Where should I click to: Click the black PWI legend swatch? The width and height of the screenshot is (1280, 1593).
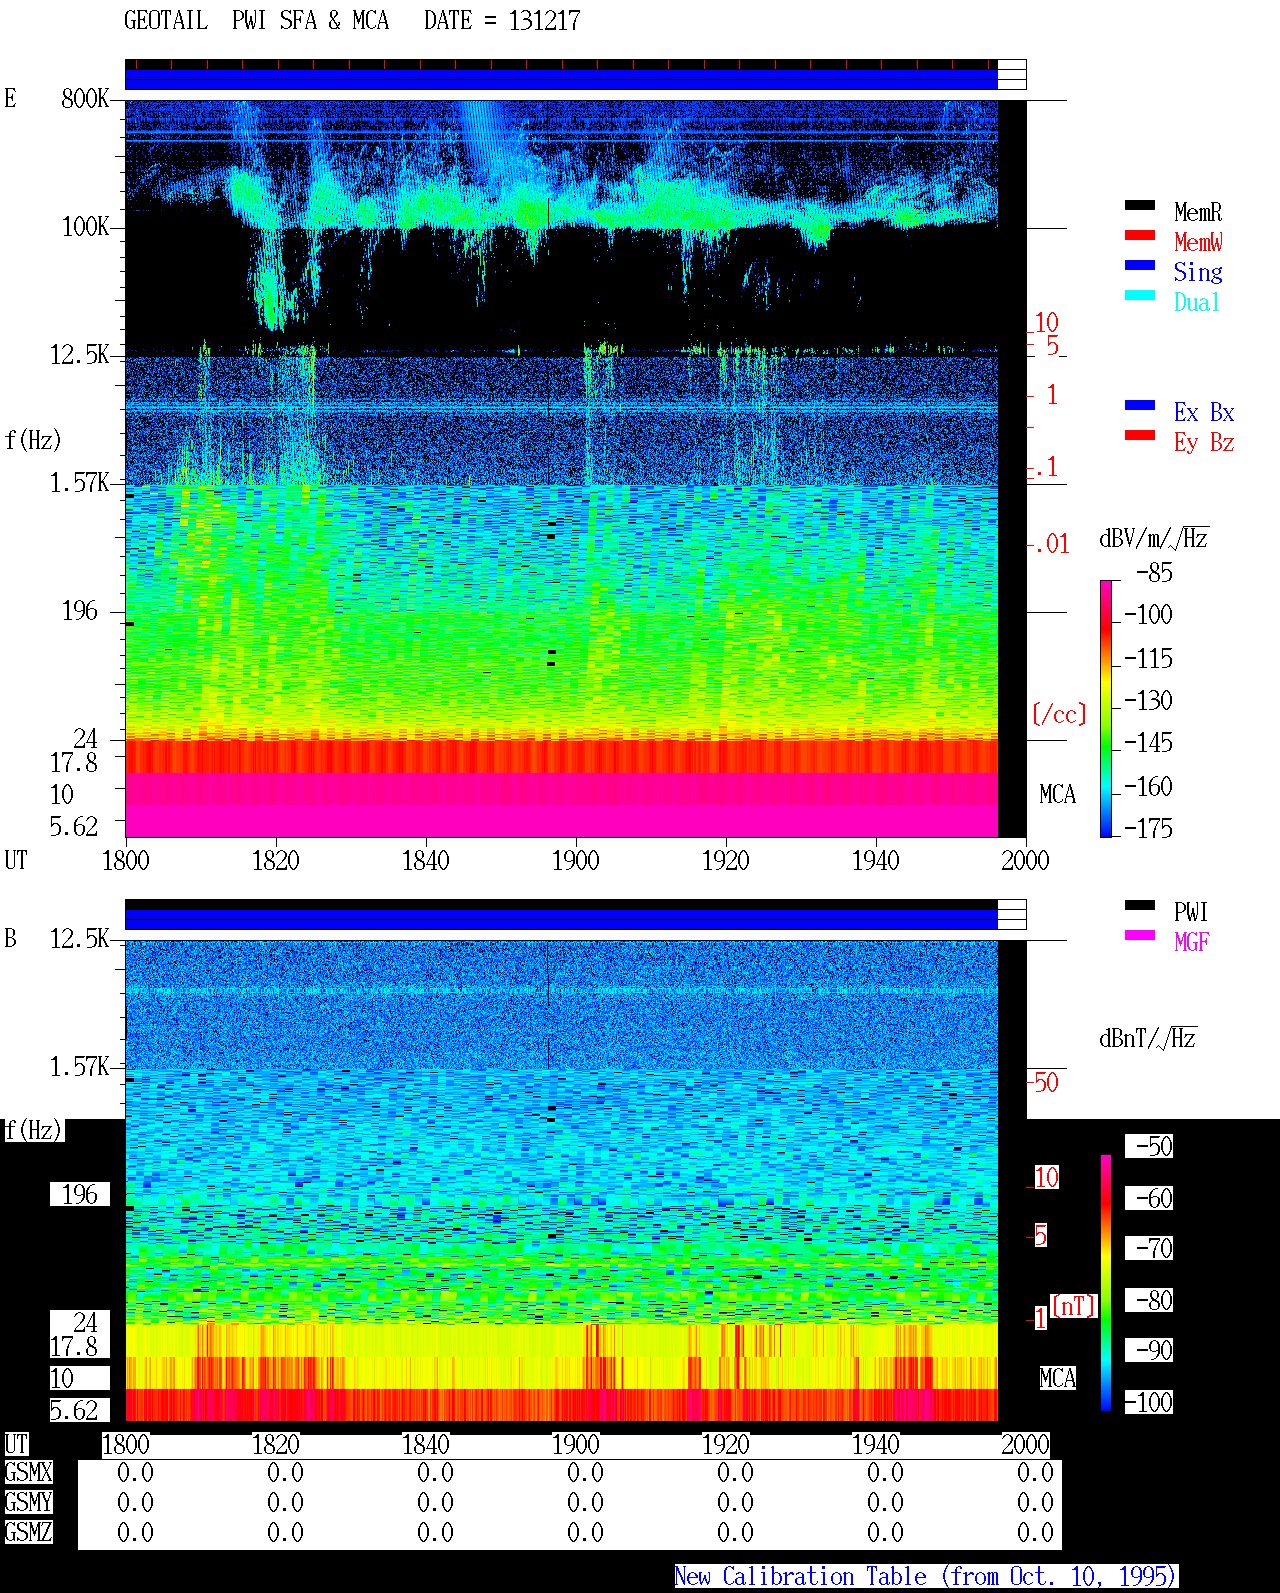coord(1140,905)
